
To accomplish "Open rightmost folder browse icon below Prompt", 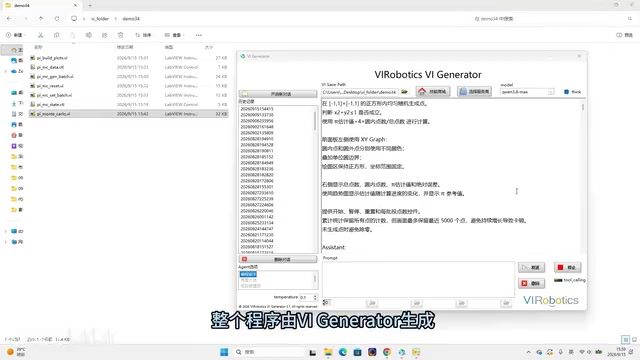I will pos(506,303).
